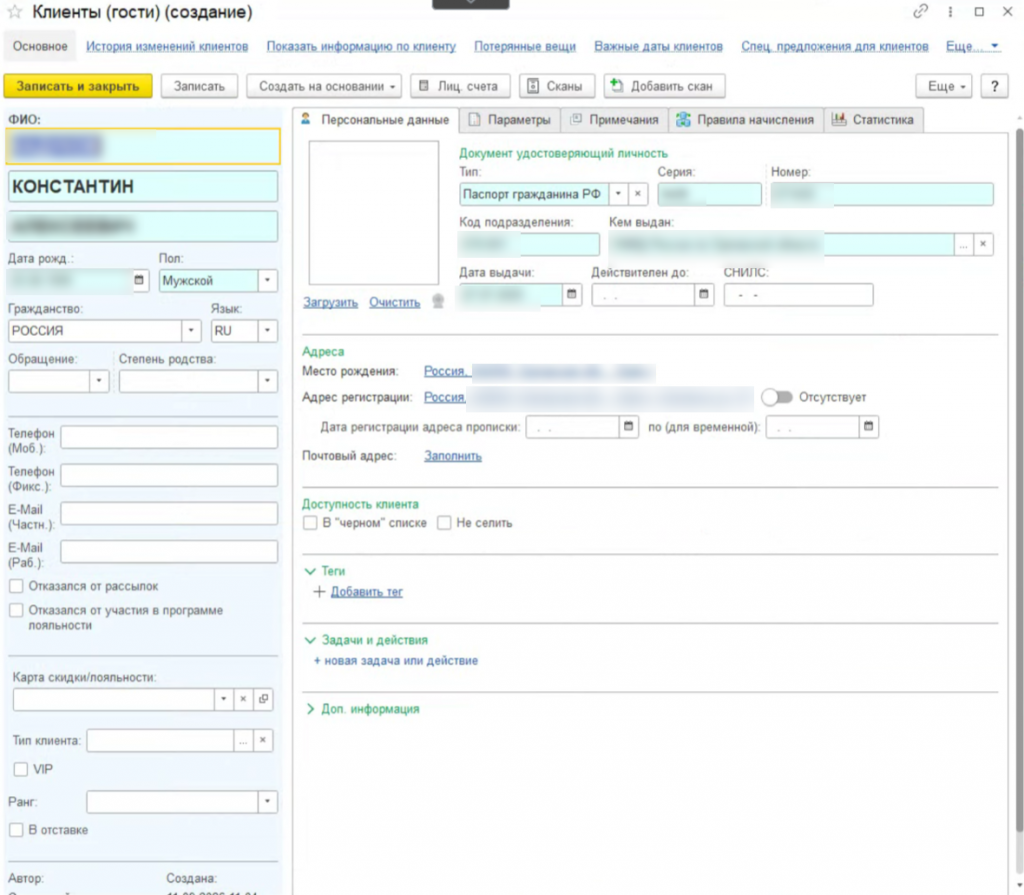Copy link to this form icon
Viewport: 1024px width, 895px height.
click(920, 12)
